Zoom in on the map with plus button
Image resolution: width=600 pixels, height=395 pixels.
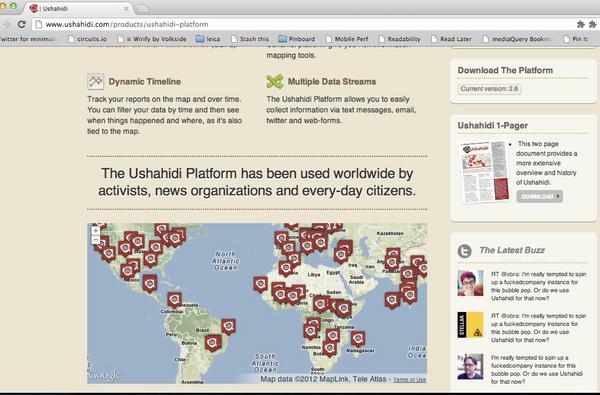pos(96,230)
